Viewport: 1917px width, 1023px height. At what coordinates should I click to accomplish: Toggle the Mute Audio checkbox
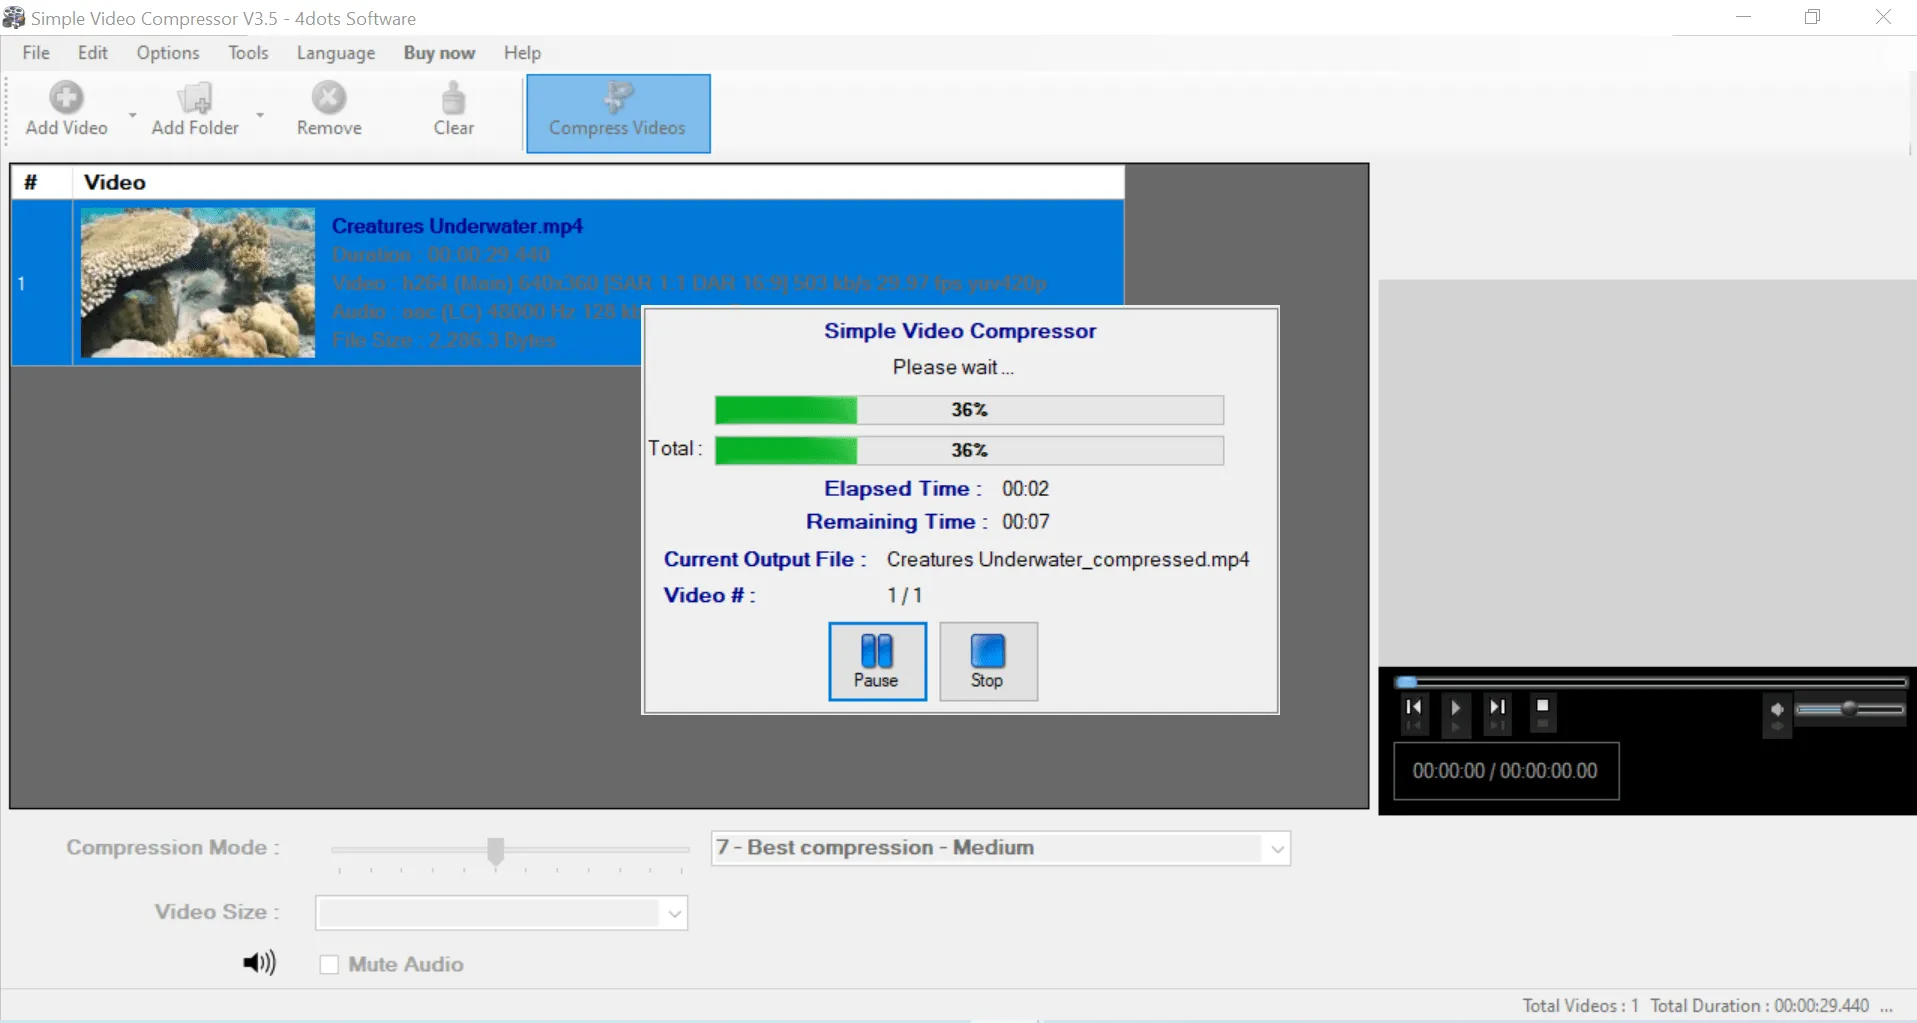tap(329, 964)
